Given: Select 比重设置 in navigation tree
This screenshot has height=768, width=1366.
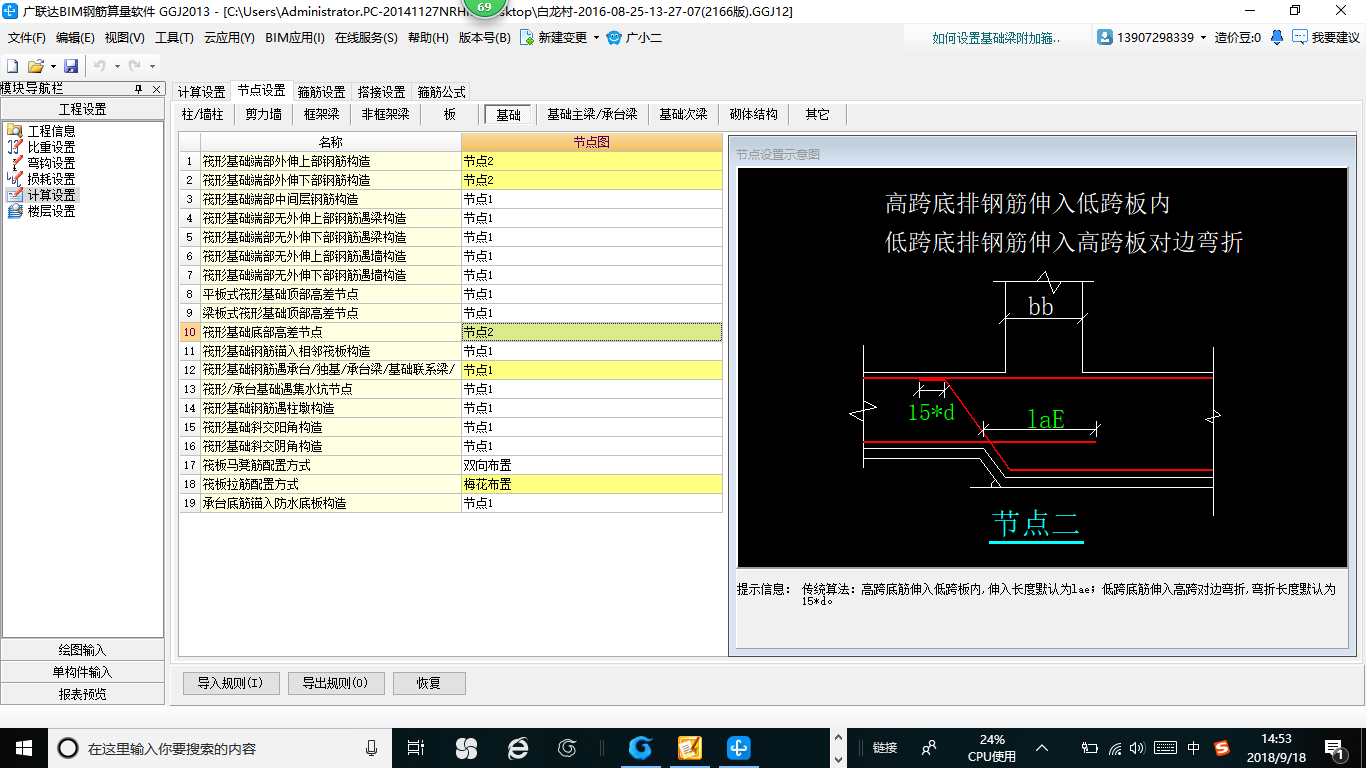Looking at the screenshot, I should tap(51, 147).
